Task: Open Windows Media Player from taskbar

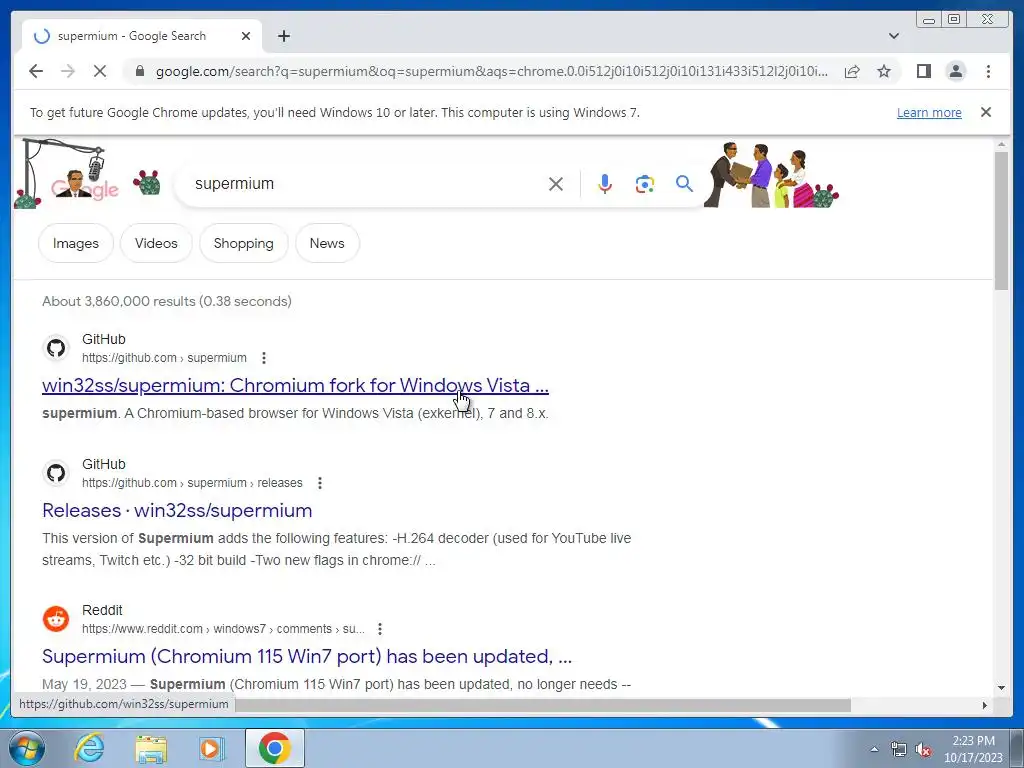Action: coord(212,748)
